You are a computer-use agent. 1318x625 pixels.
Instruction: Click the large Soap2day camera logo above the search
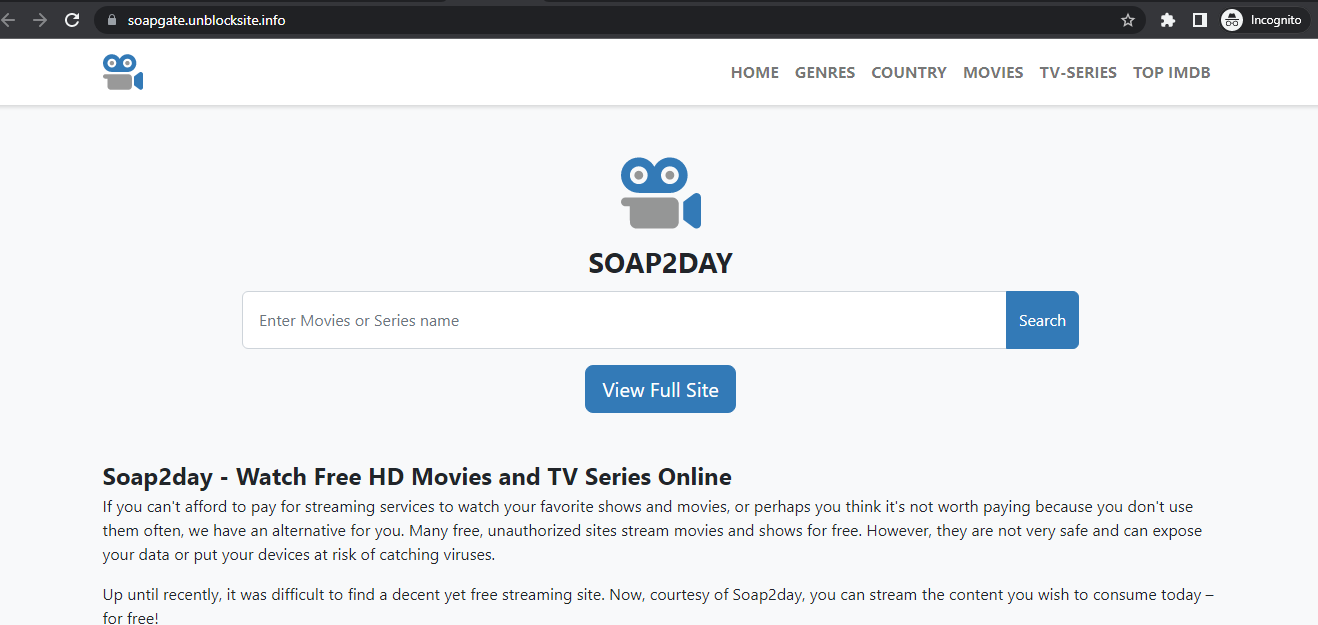pyautogui.click(x=659, y=192)
